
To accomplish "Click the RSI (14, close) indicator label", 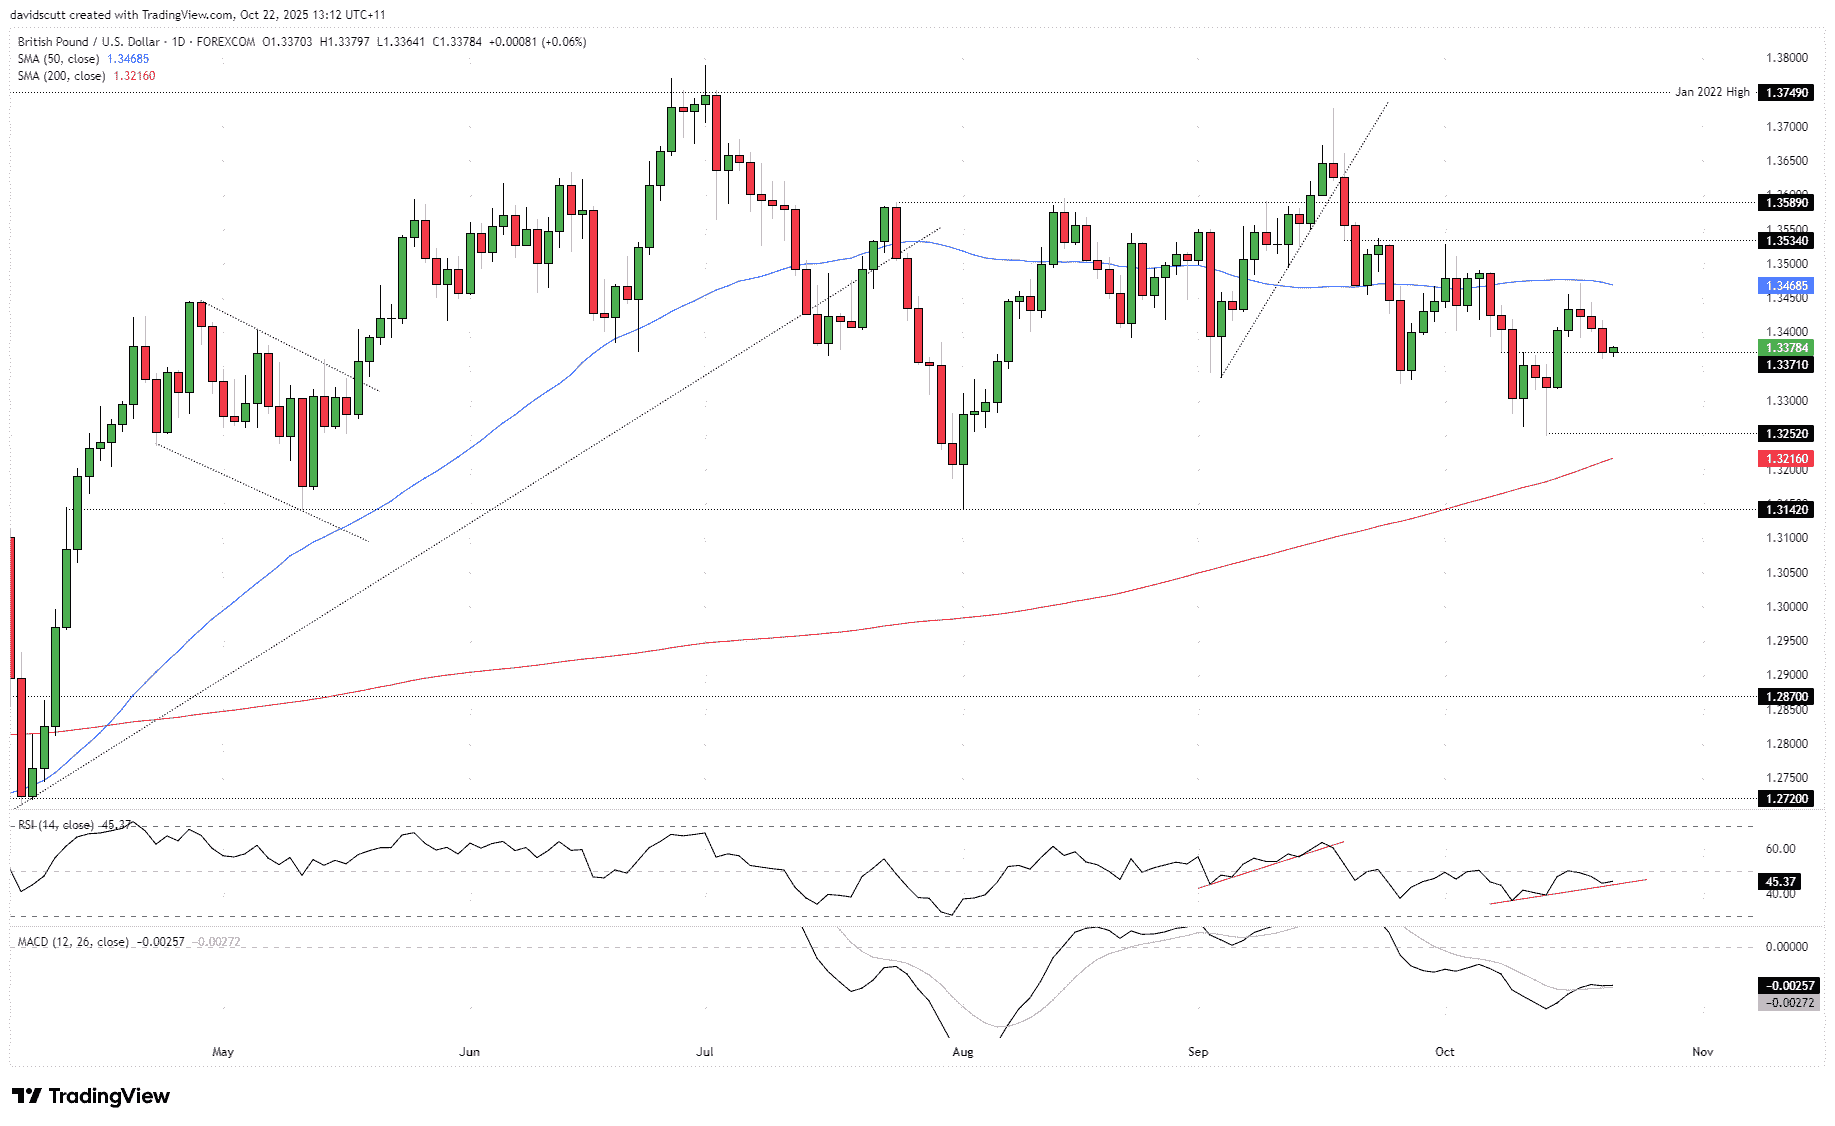I will click(56, 825).
